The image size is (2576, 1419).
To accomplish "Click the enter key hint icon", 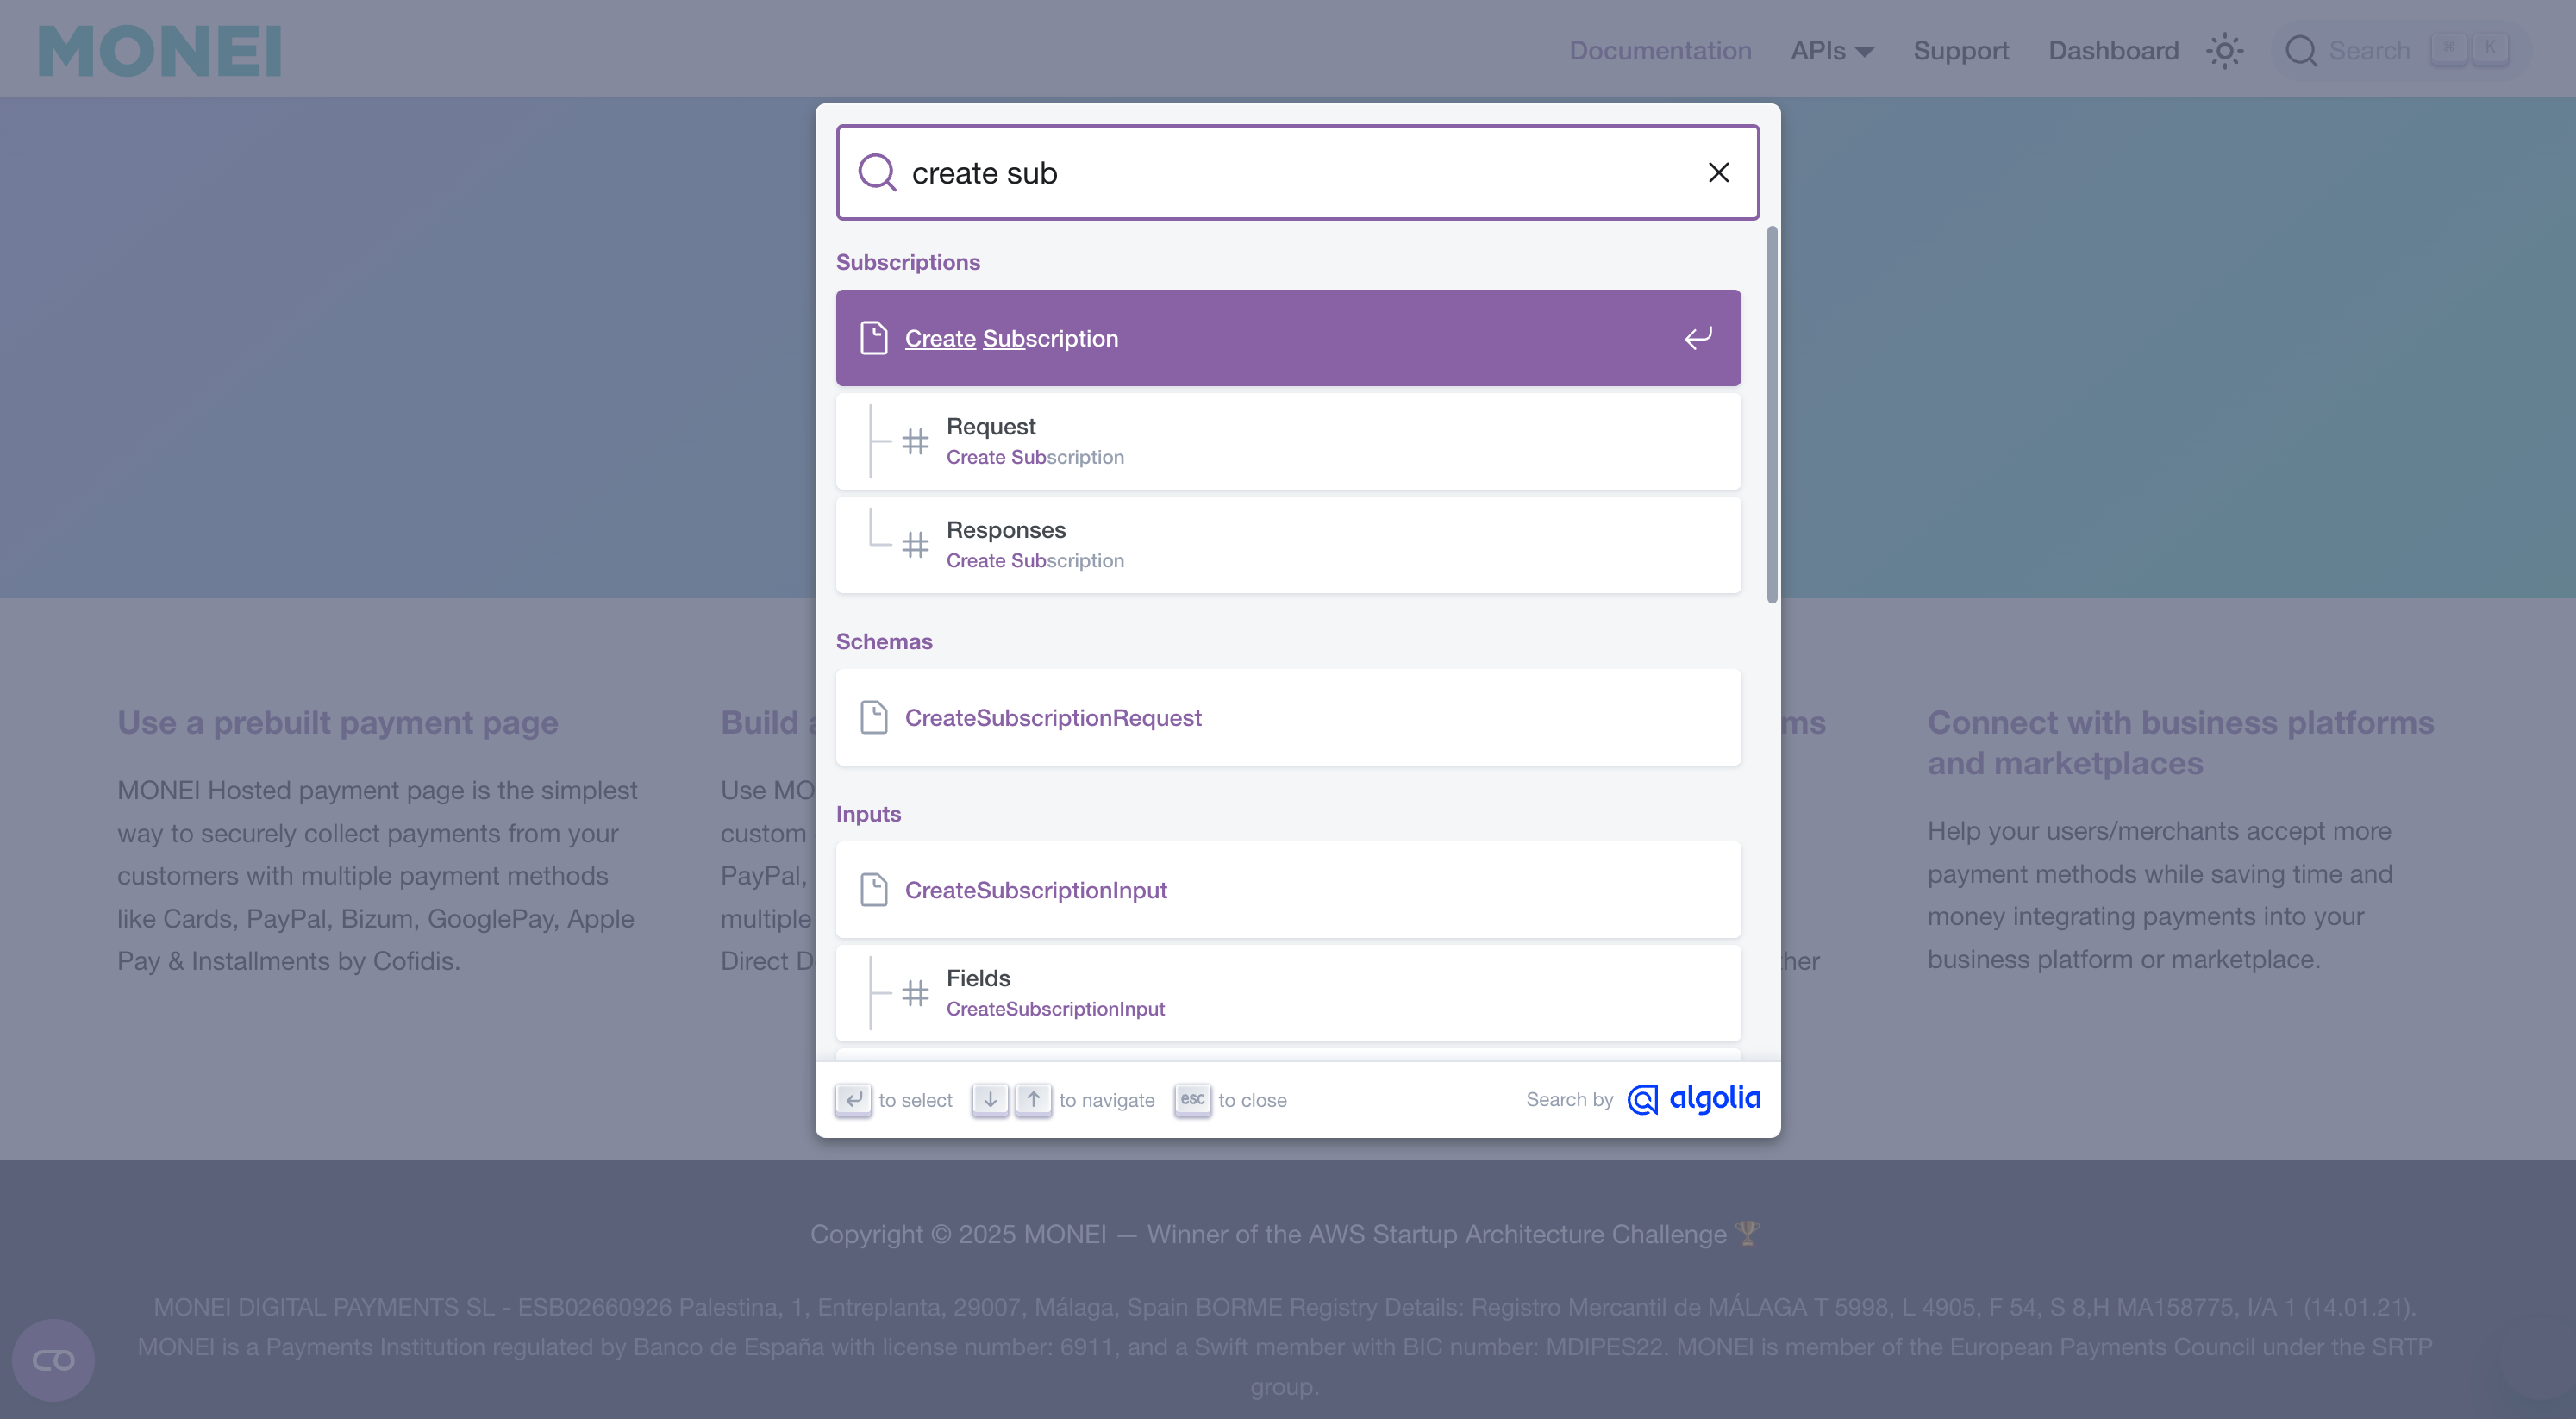I will [x=853, y=1100].
